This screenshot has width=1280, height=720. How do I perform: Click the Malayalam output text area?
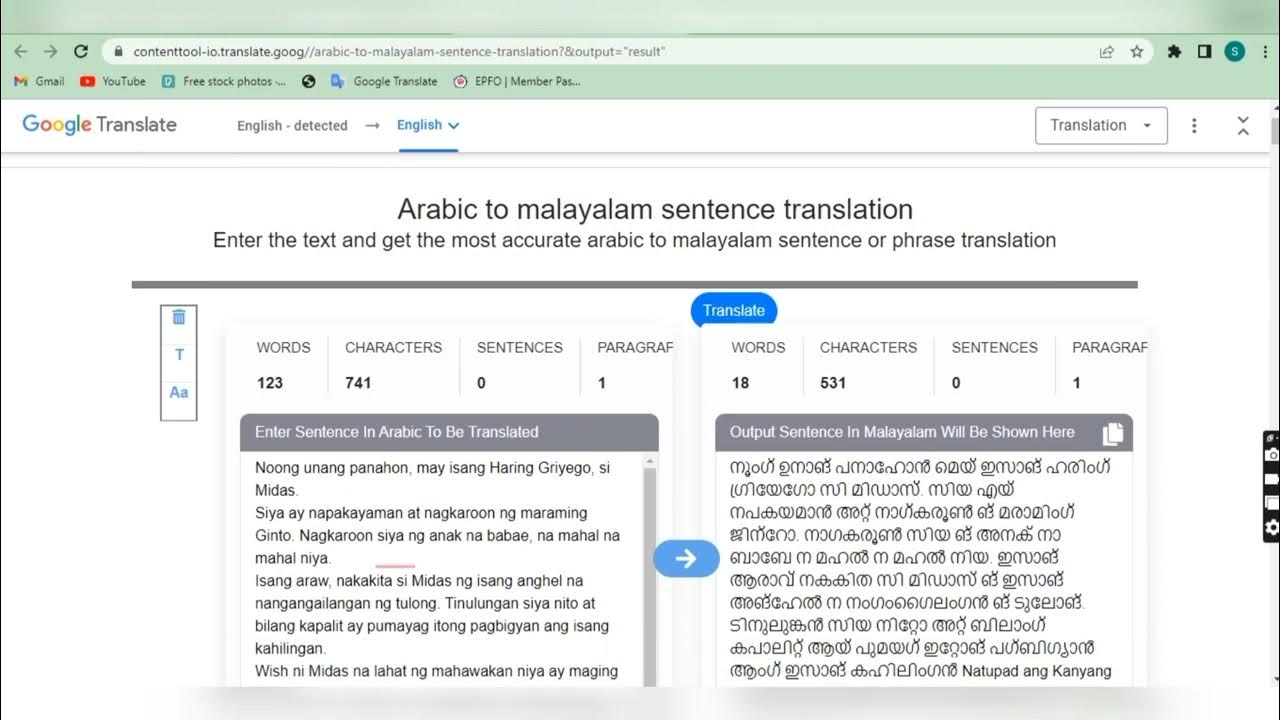click(924, 570)
